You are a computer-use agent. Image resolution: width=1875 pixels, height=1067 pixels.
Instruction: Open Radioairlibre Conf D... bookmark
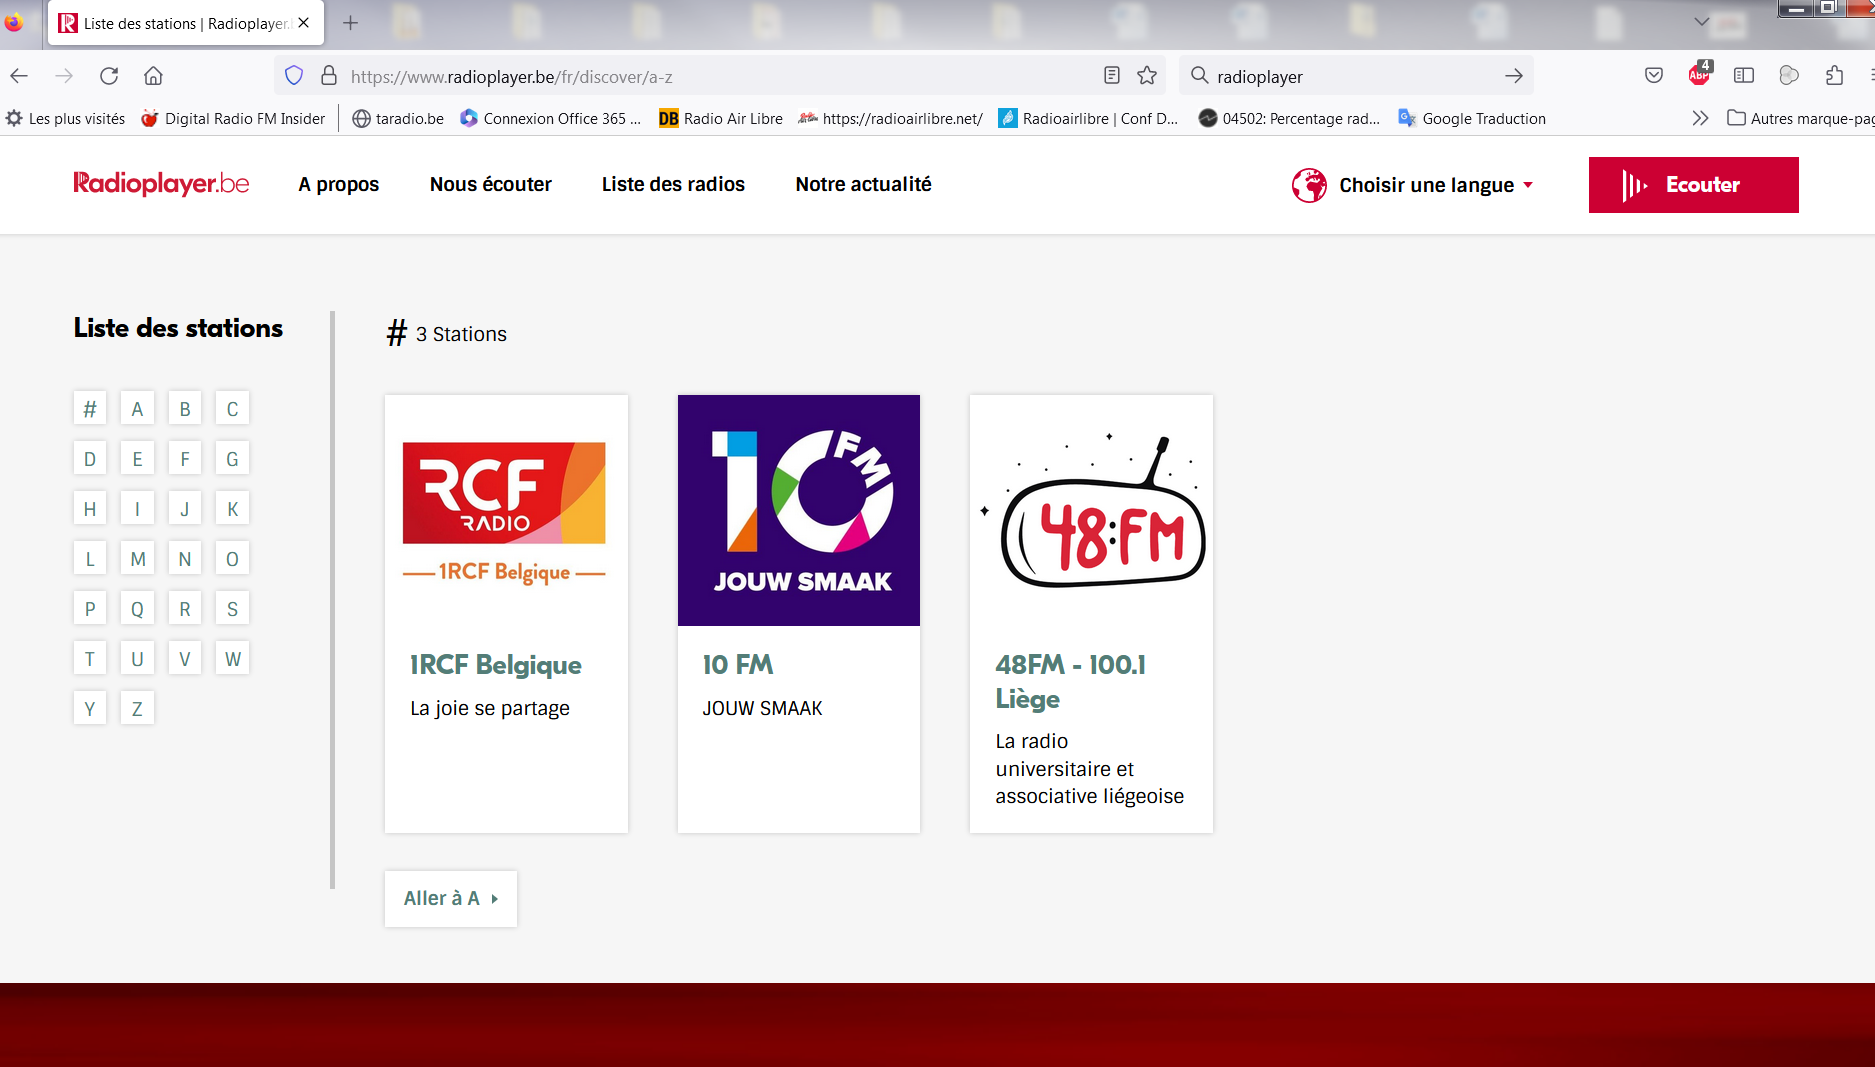click(1089, 118)
